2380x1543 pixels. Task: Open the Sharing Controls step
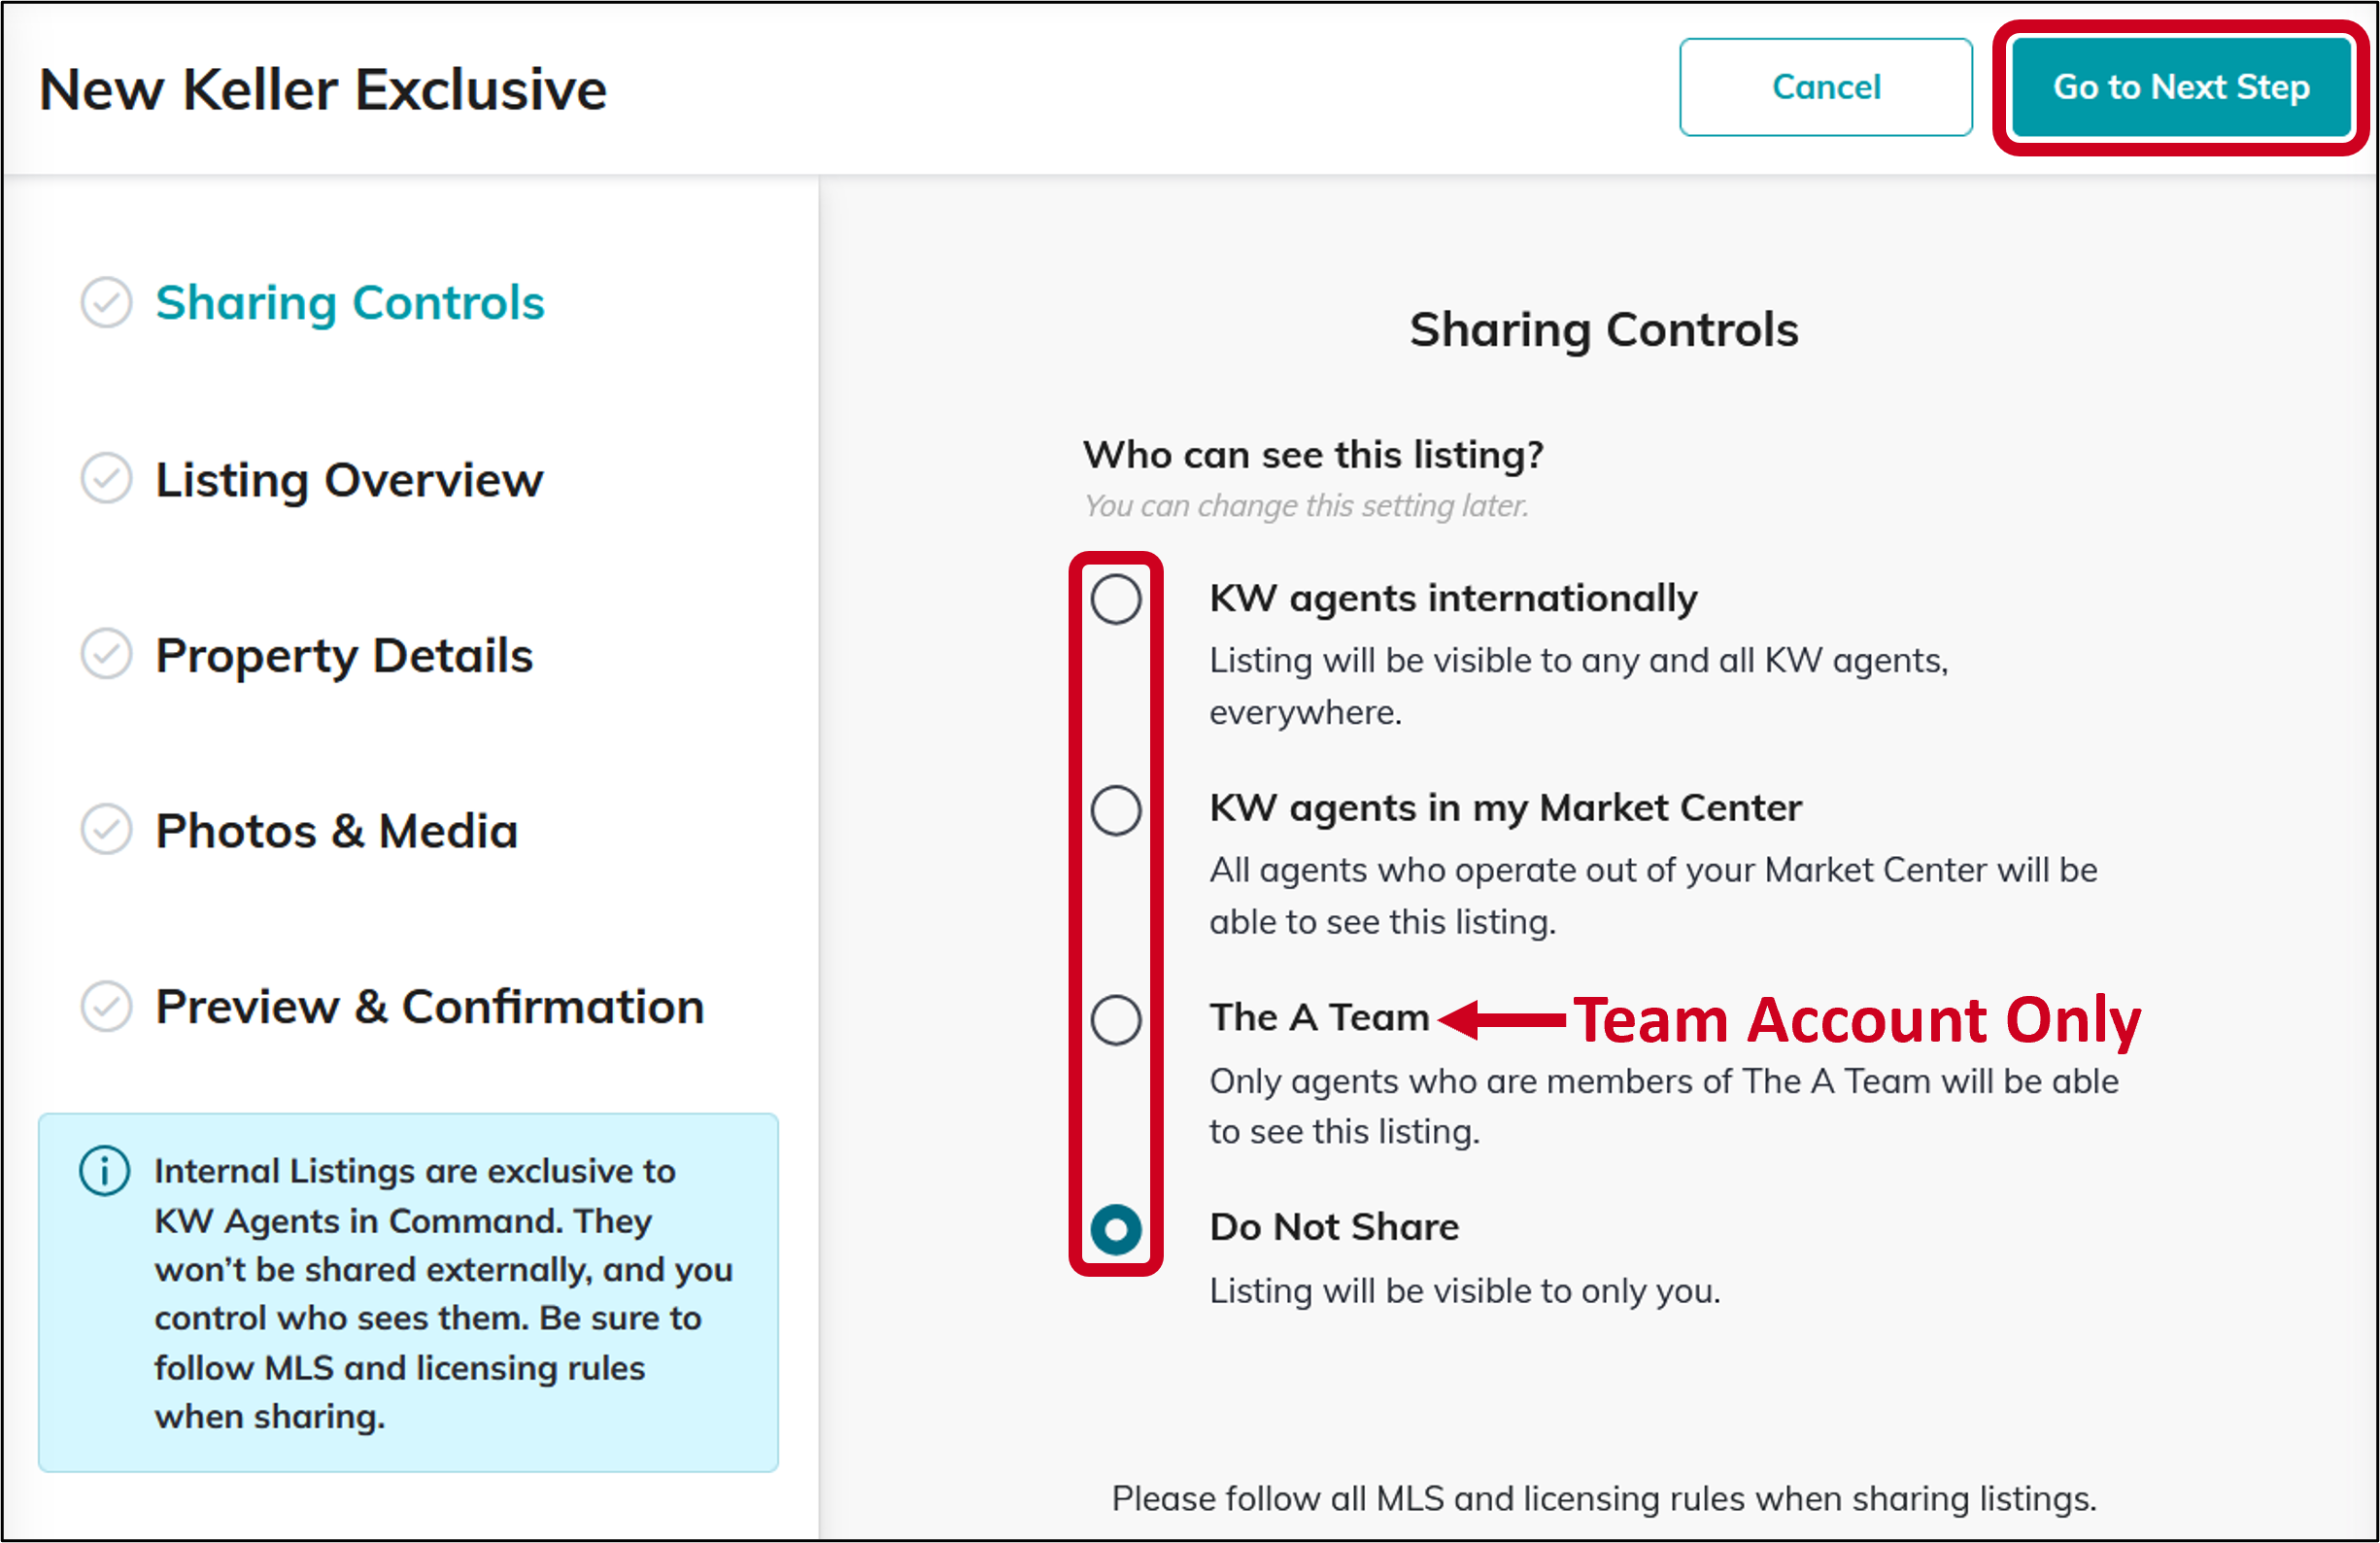click(349, 303)
